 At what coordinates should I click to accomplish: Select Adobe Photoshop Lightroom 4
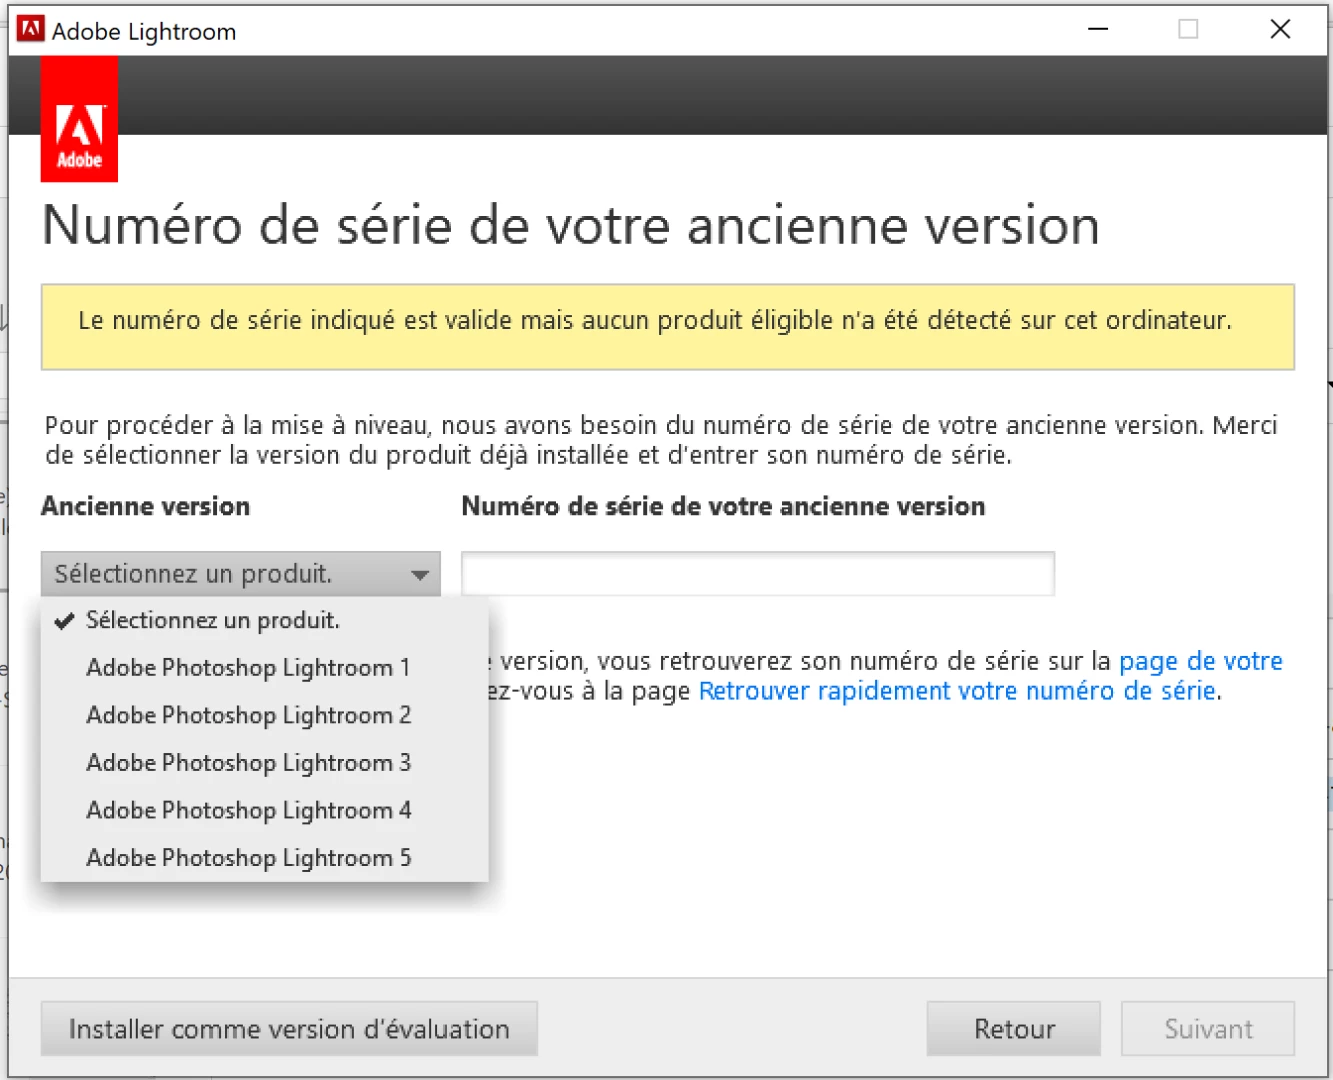(x=264, y=810)
